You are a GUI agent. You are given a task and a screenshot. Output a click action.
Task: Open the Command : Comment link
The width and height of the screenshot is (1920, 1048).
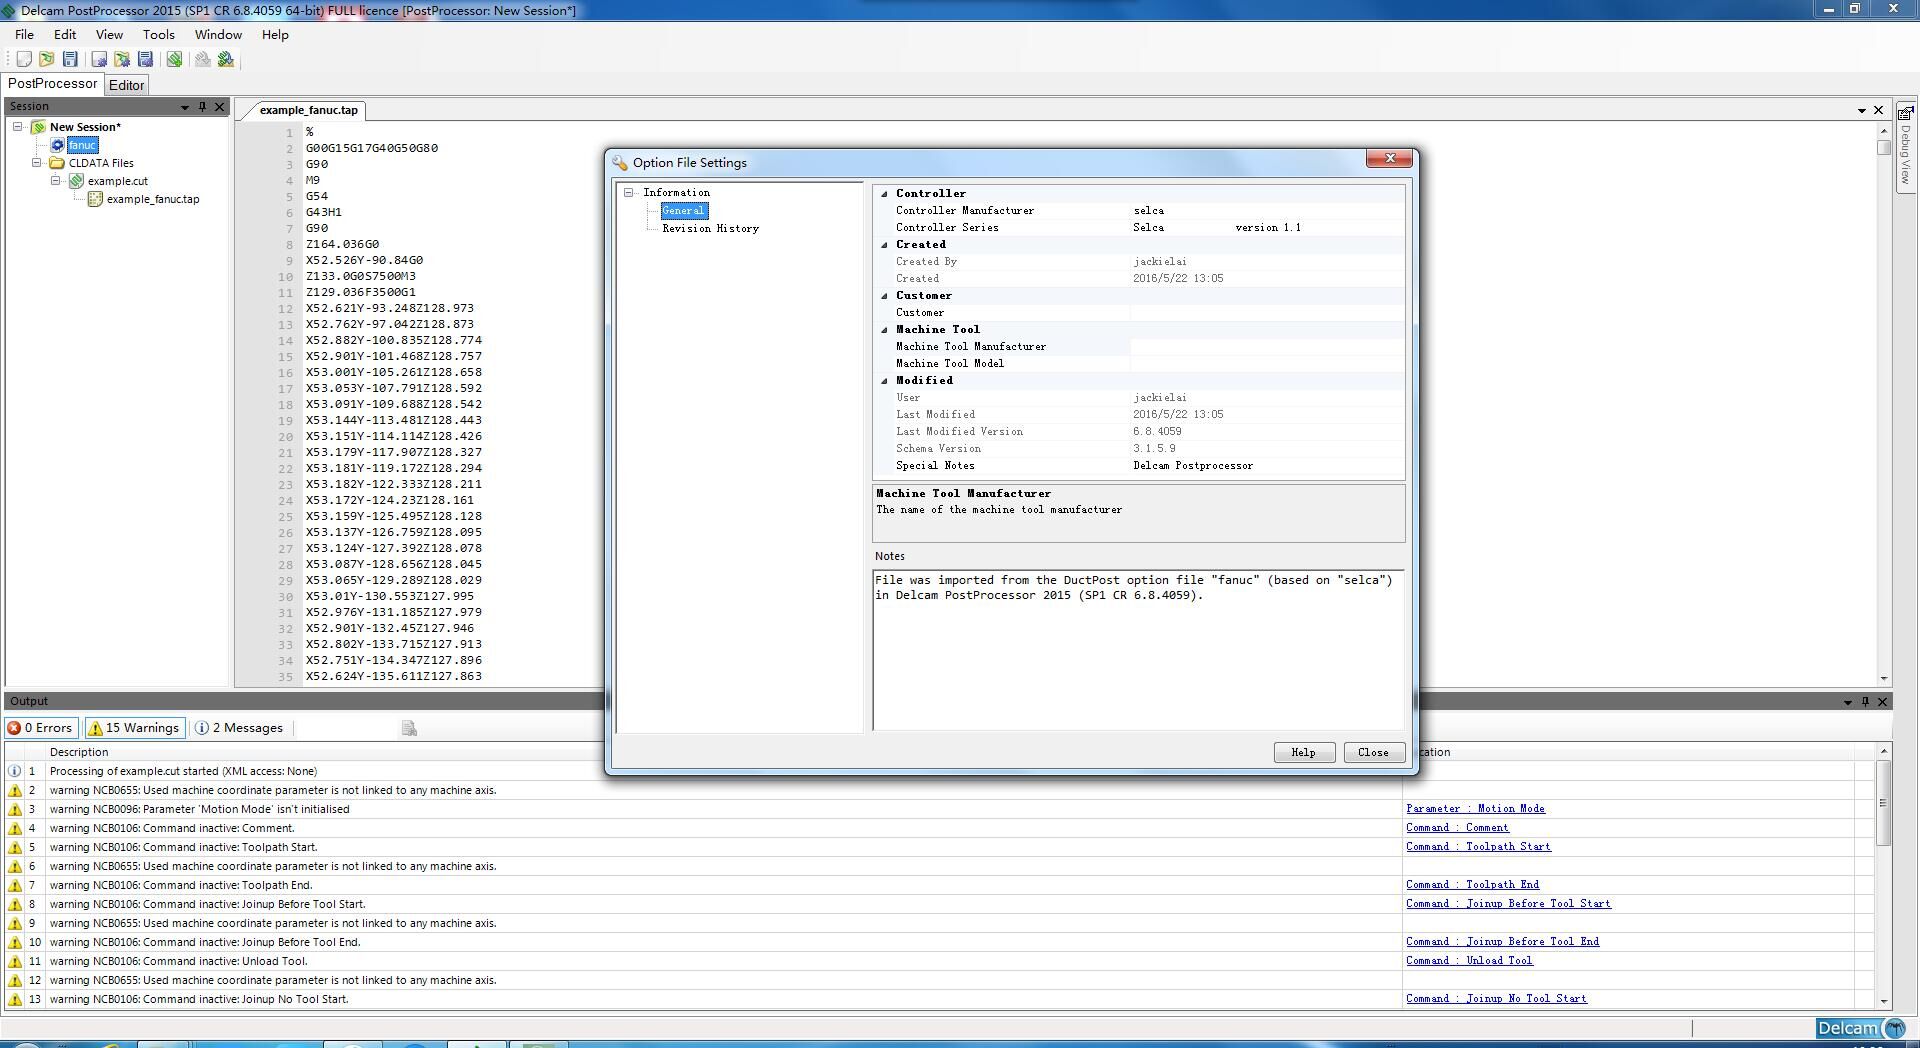[x=1457, y=828]
